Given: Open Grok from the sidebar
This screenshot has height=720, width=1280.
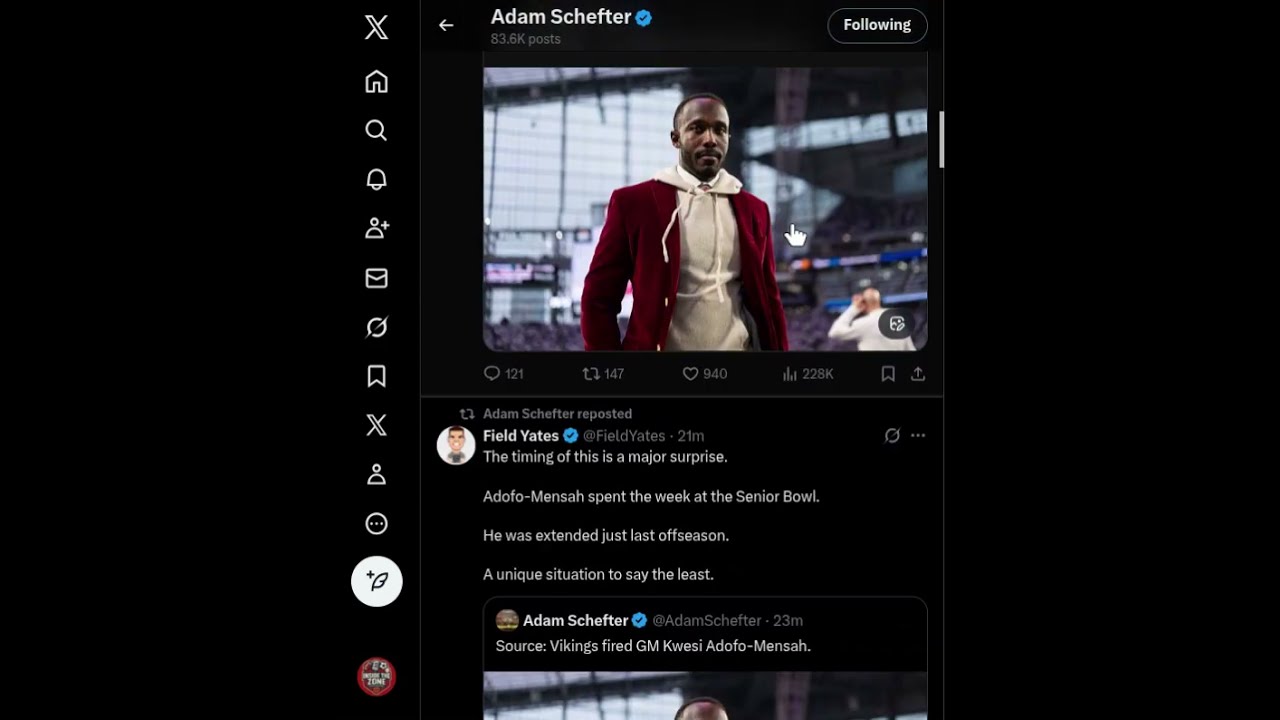Looking at the screenshot, I should click(x=376, y=327).
